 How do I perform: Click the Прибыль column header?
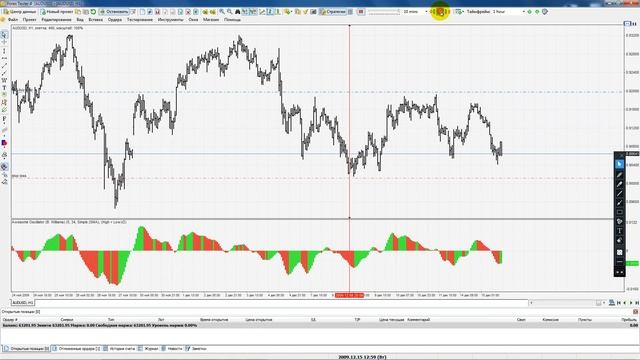pyautogui.click(x=629, y=320)
